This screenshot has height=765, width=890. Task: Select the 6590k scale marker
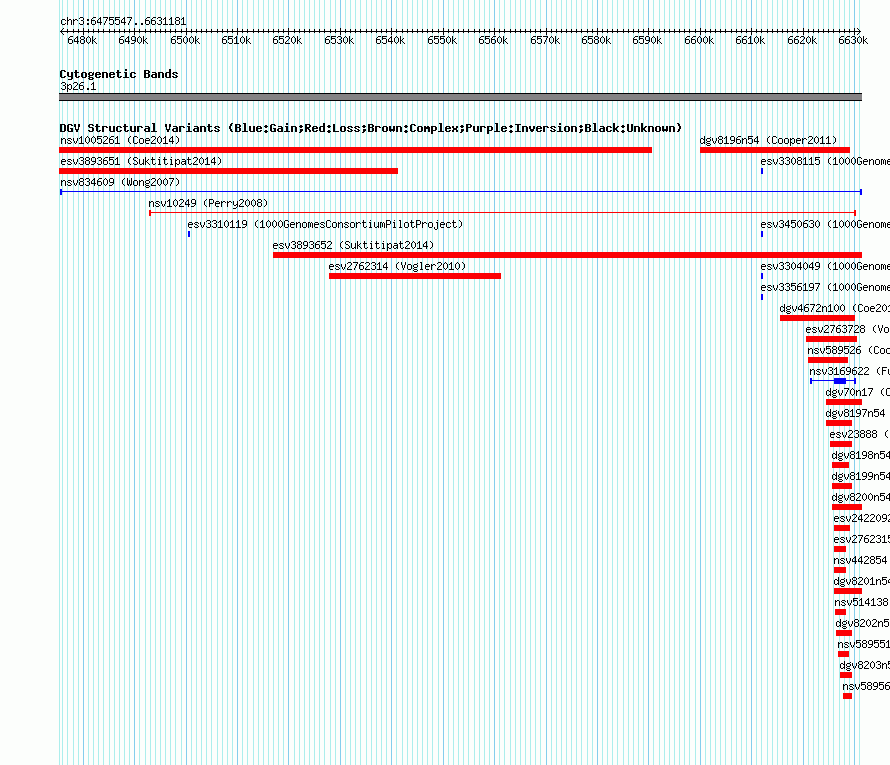(647, 40)
